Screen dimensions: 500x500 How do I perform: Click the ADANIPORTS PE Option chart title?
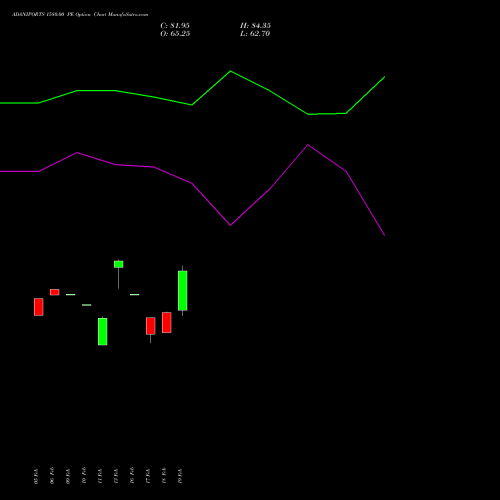[x=80, y=15]
